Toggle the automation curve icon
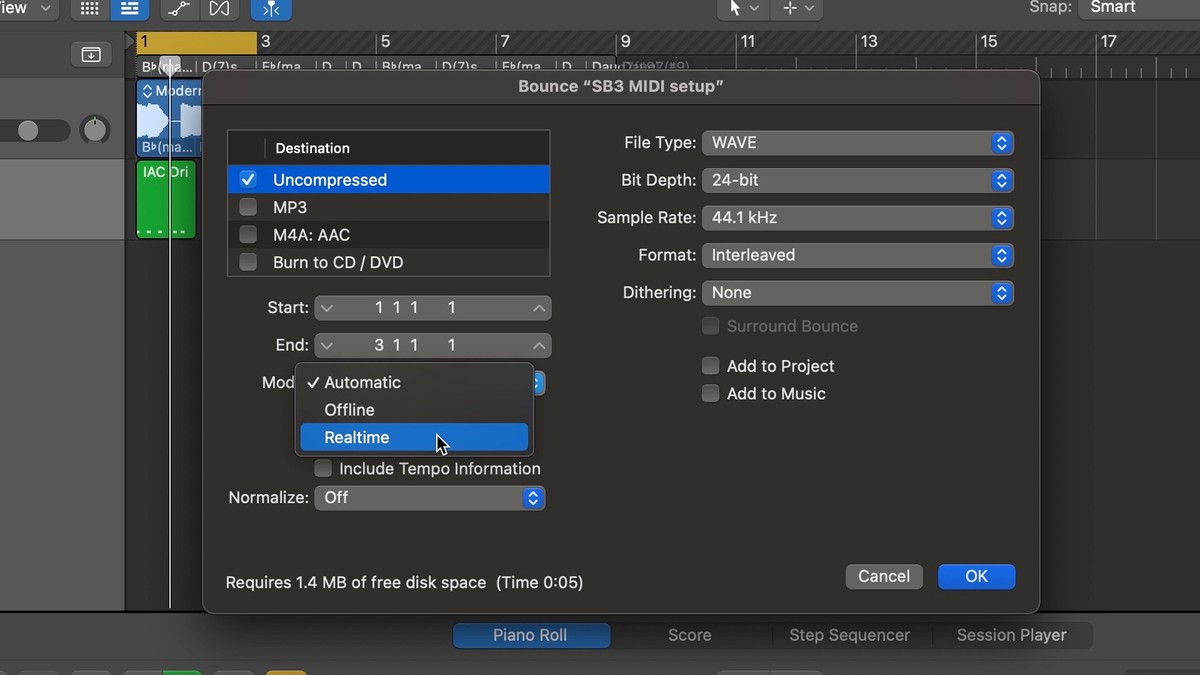The height and width of the screenshot is (675, 1200). click(179, 9)
